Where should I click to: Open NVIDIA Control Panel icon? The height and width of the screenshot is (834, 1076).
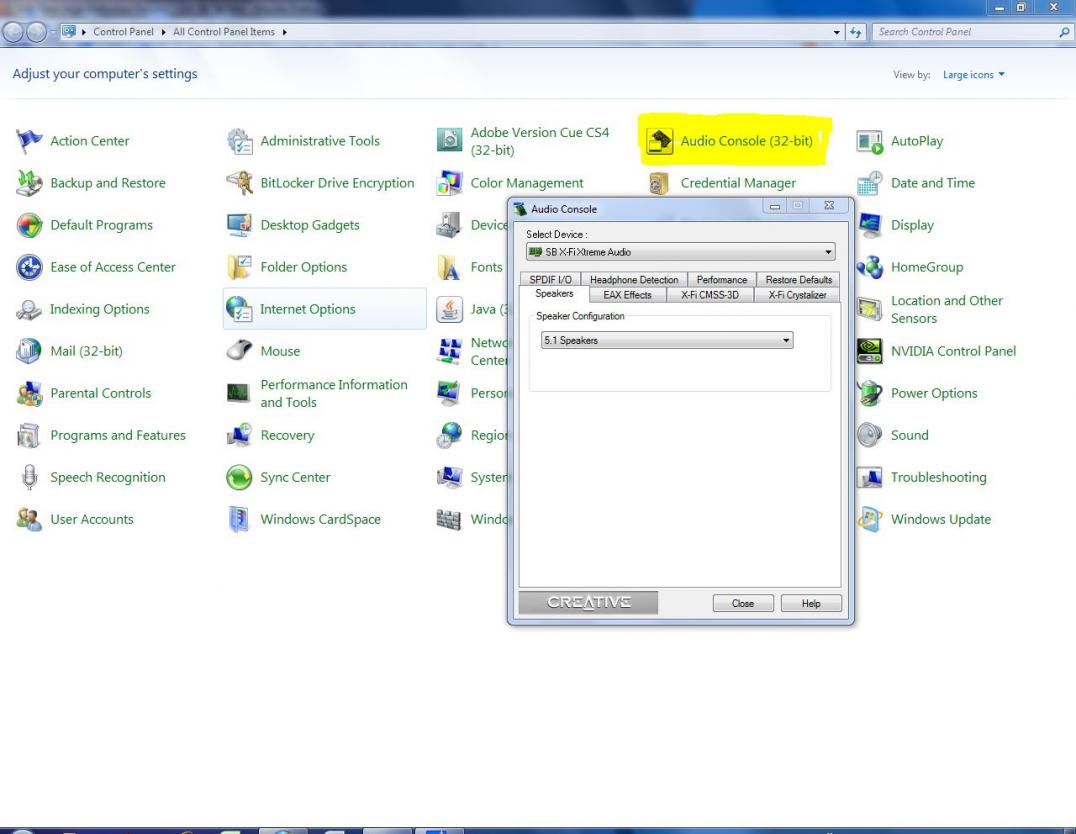pyautogui.click(x=869, y=351)
